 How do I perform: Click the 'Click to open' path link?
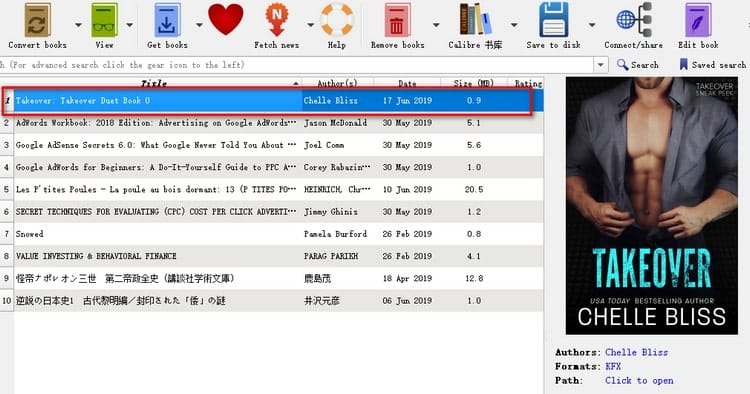point(639,381)
